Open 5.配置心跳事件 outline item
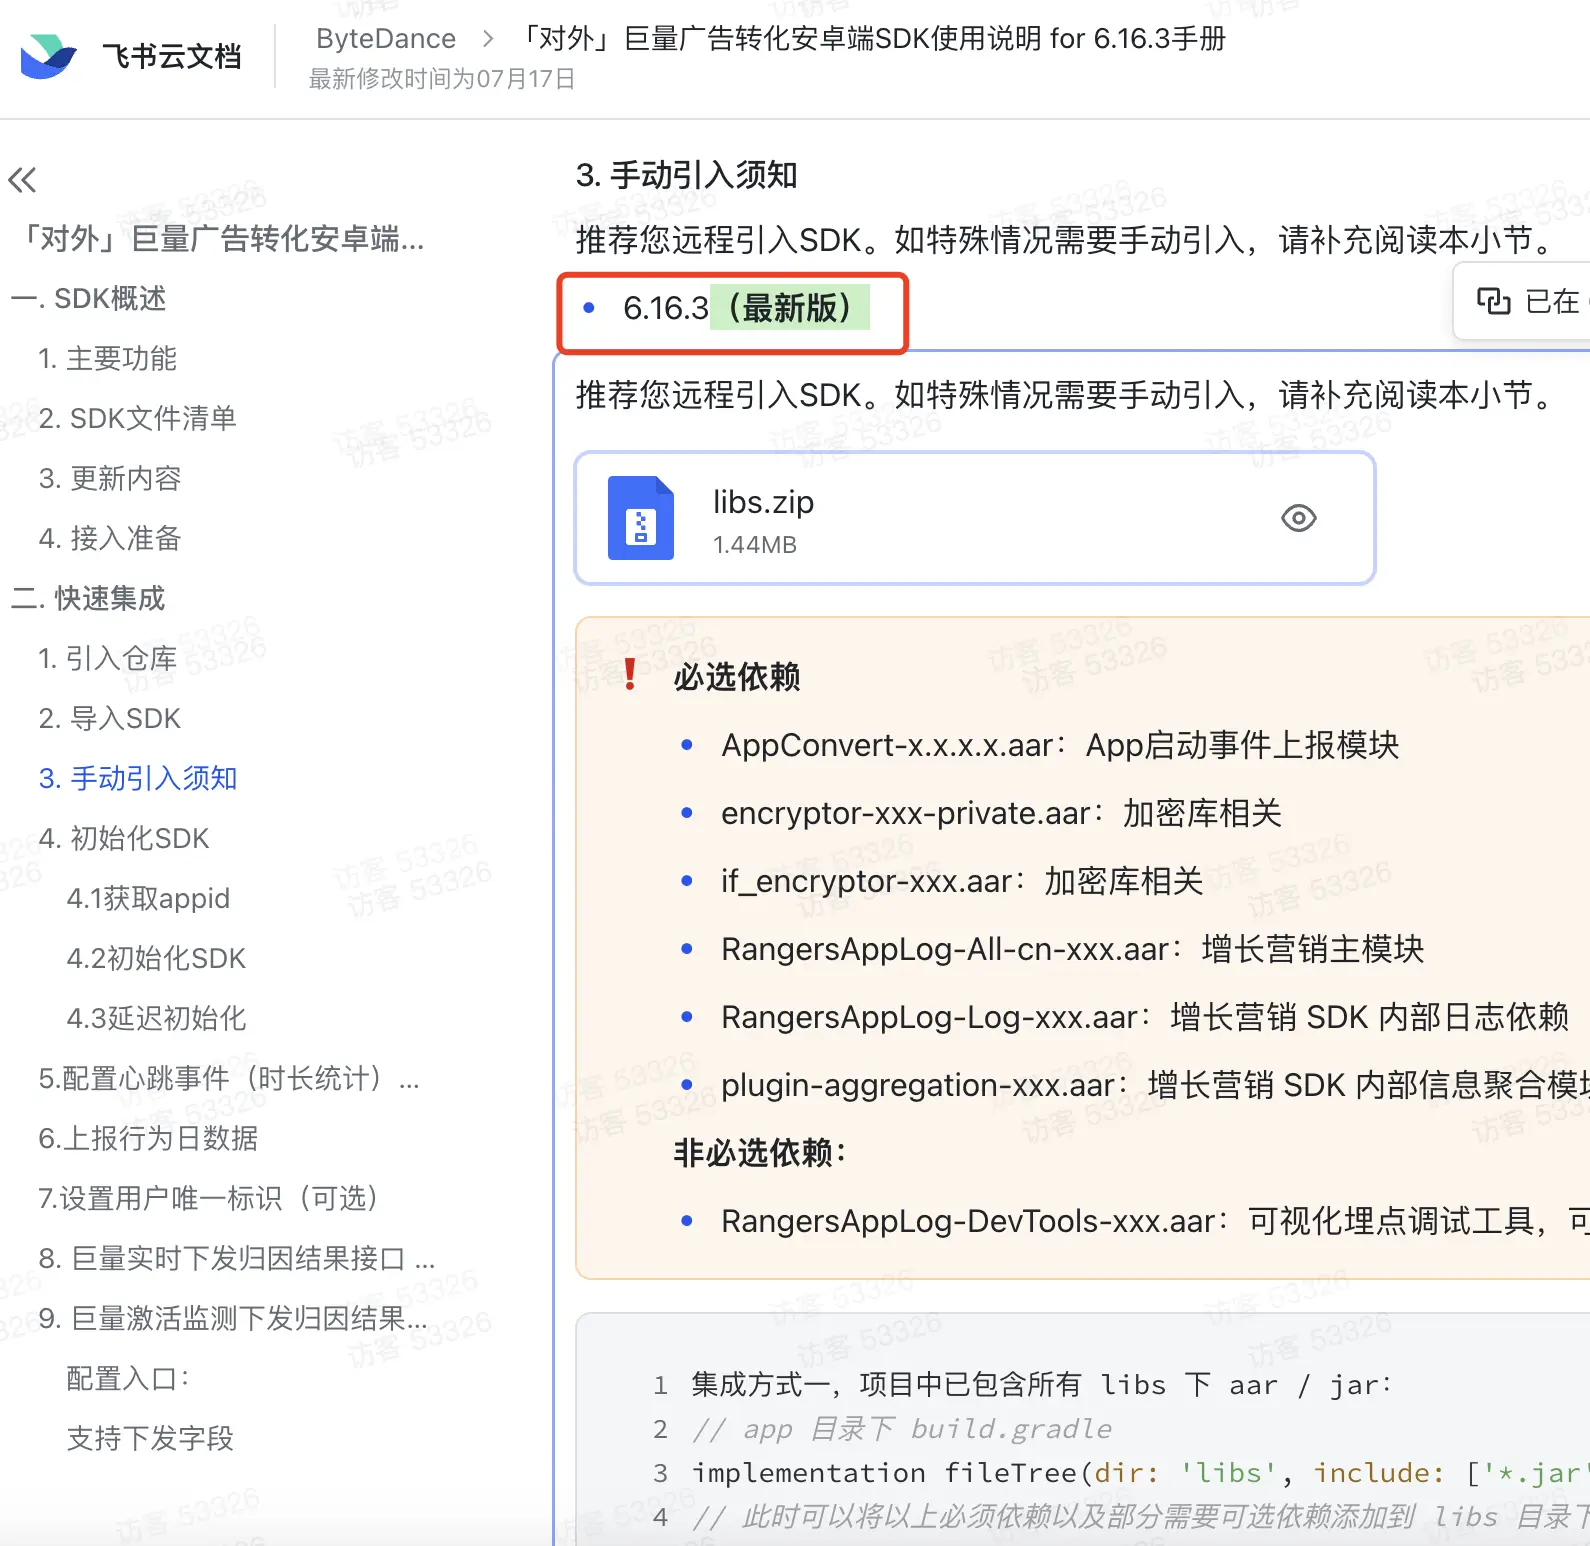1590x1546 pixels. click(229, 1078)
